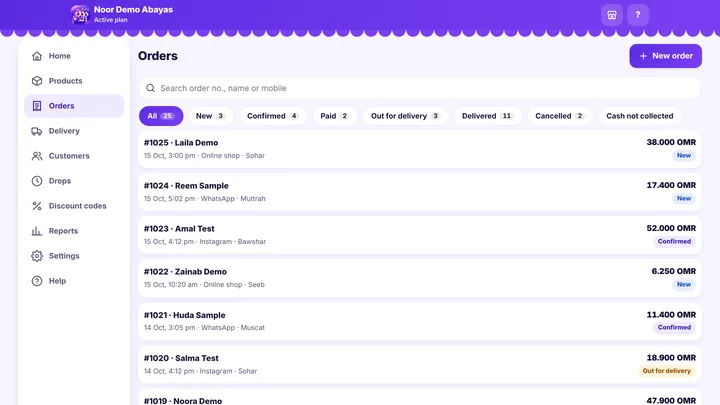720x405 pixels.
Task: Click New badge on order #1022
Action: 684,285
